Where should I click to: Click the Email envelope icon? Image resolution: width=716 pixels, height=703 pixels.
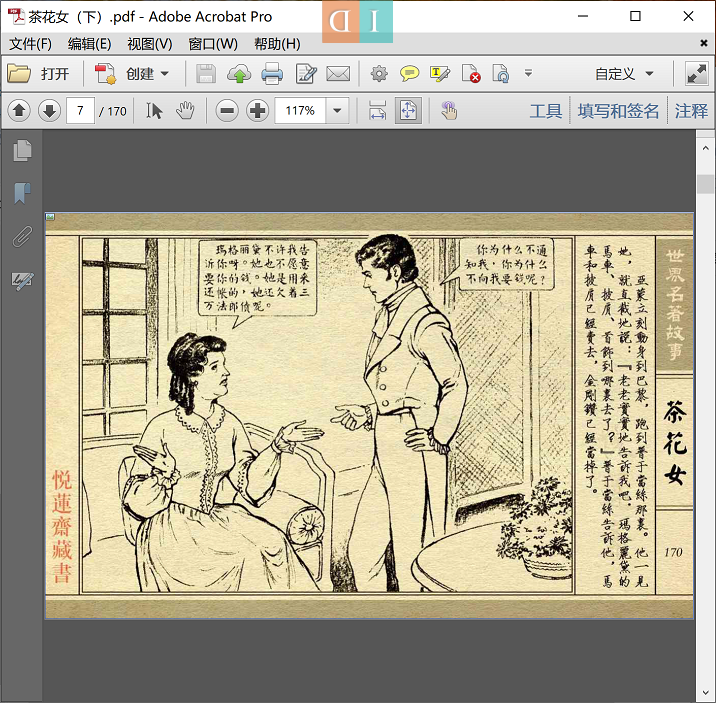tap(338, 73)
